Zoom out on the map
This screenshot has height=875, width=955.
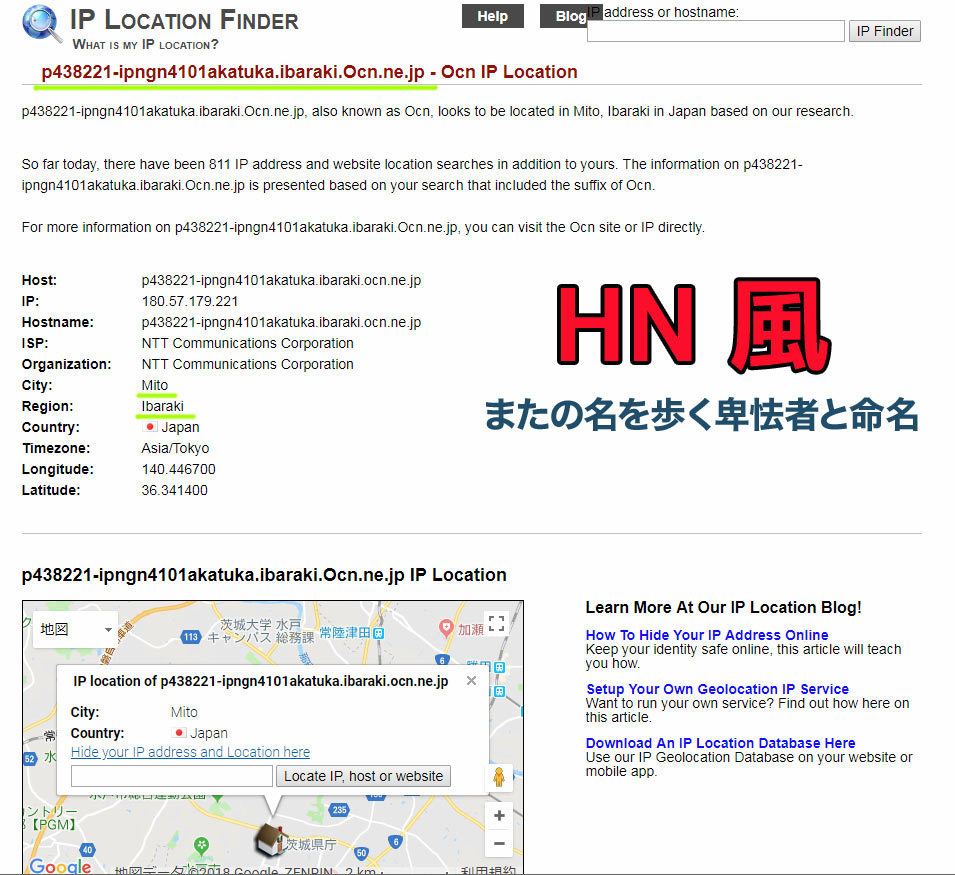tap(499, 843)
